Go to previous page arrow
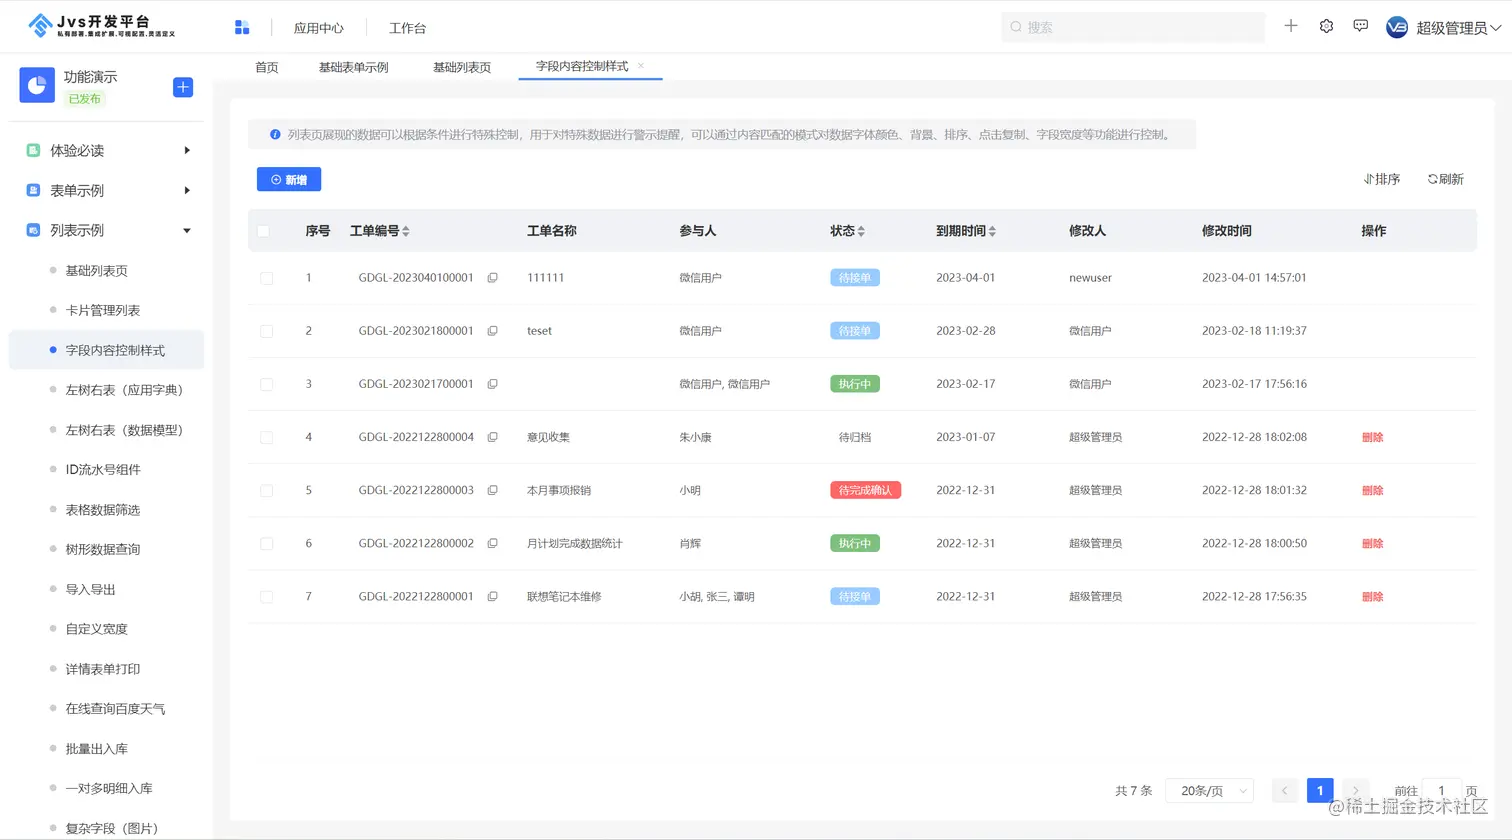Screen dimensions: 1512x840 (1285, 790)
